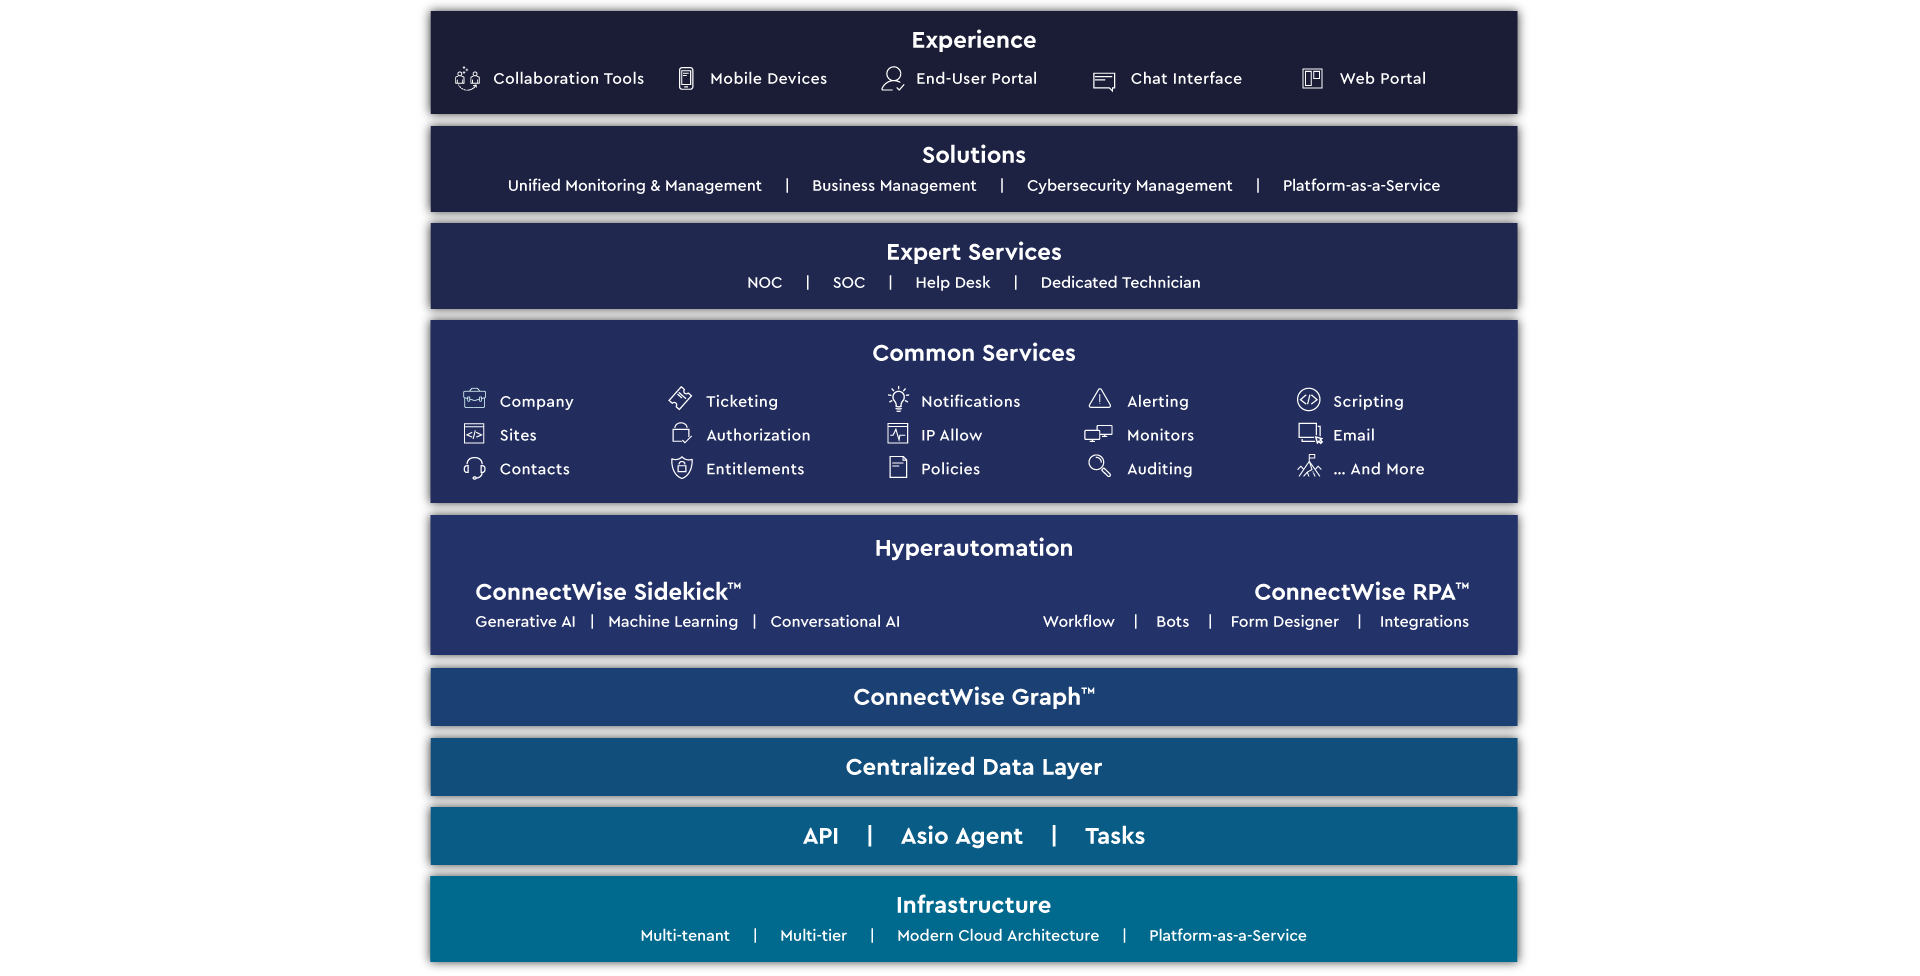
Task: Click the Monitors screens icon
Action: (x=1098, y=434)
